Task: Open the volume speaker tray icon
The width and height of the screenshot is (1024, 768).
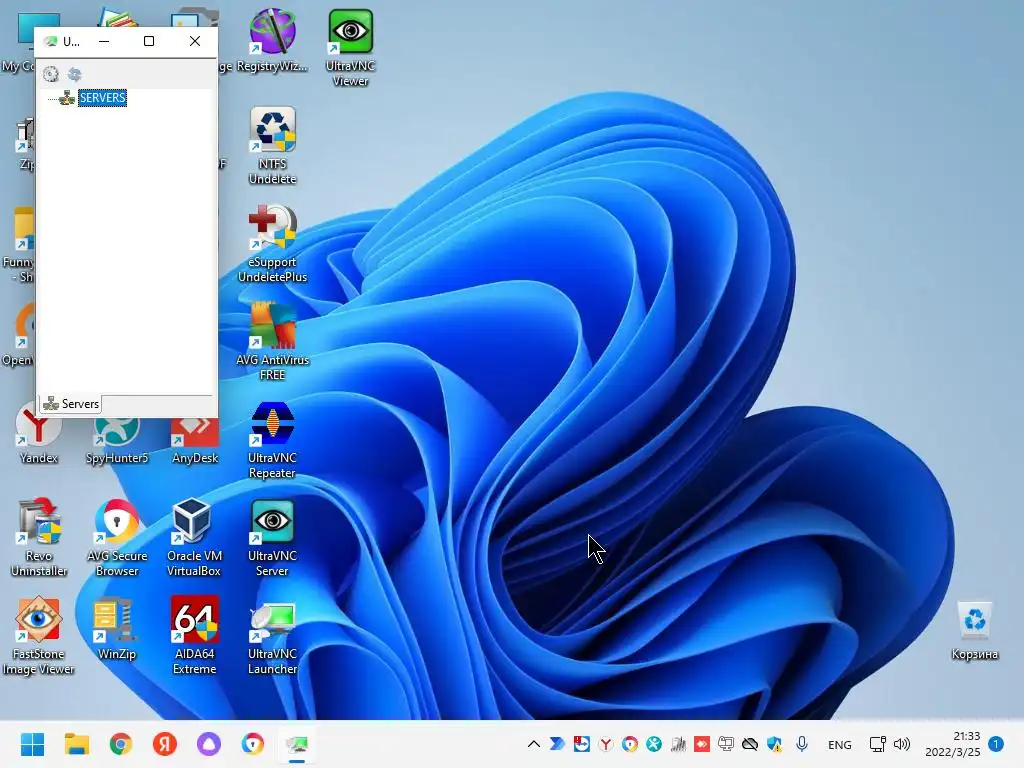Action: tap(902, 744)
